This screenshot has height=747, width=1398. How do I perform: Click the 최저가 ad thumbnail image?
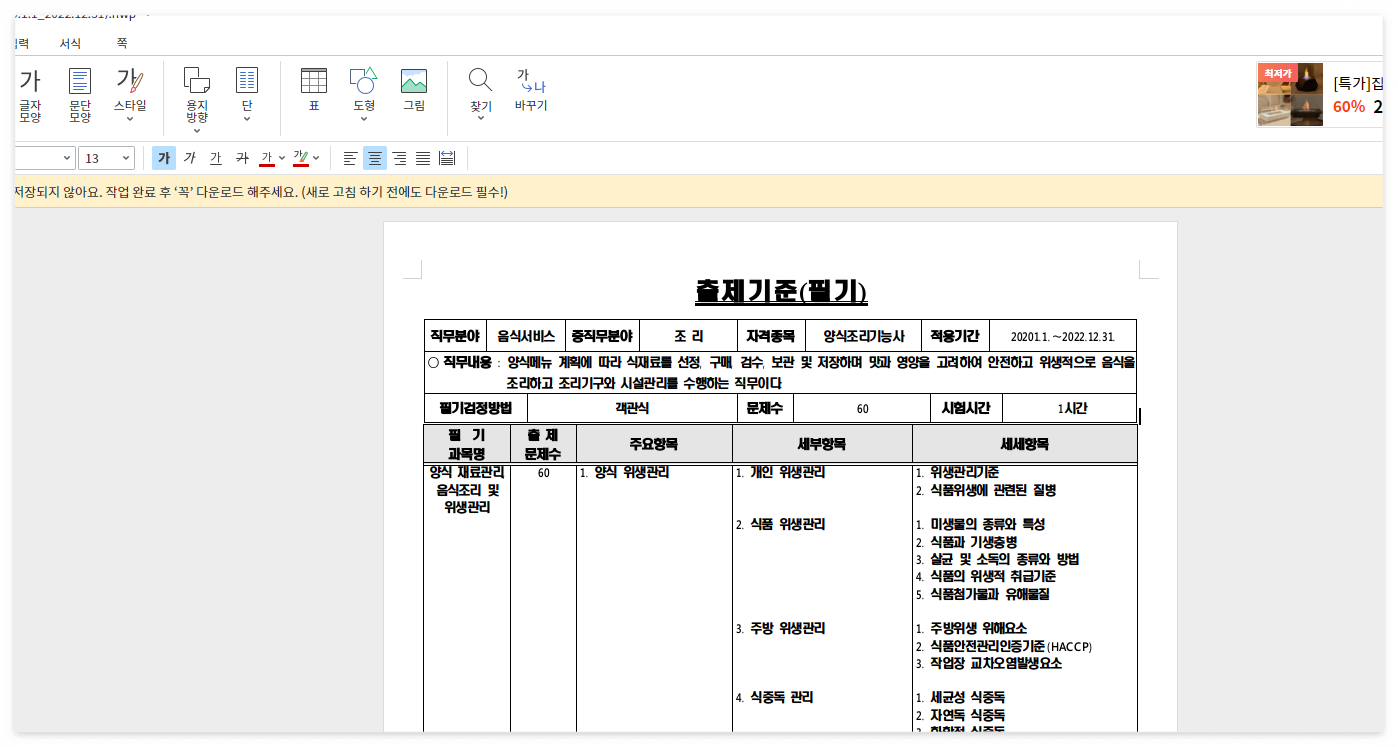[1292, 95]
